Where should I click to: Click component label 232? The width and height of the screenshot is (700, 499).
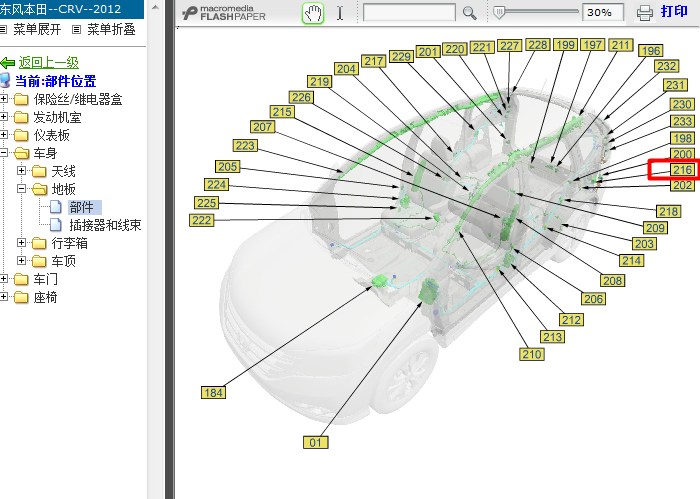(667, 66)
